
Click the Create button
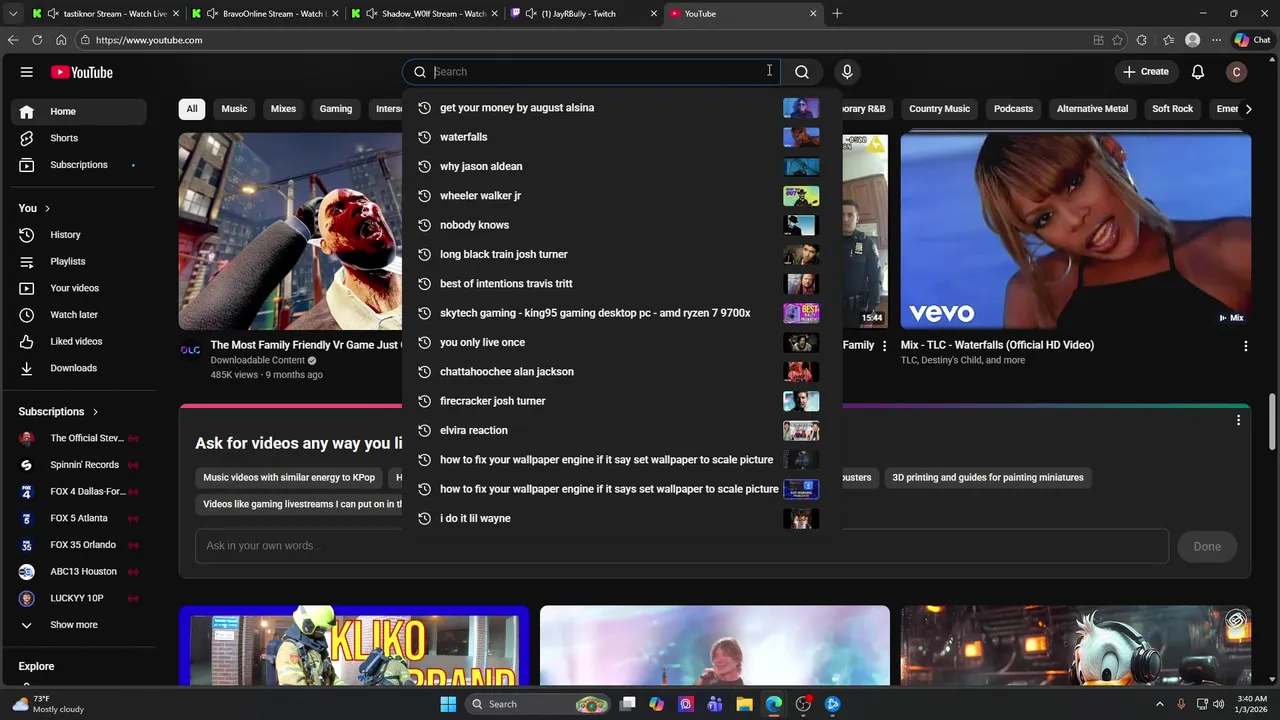pyautogui.click(x=1145, y=72)
